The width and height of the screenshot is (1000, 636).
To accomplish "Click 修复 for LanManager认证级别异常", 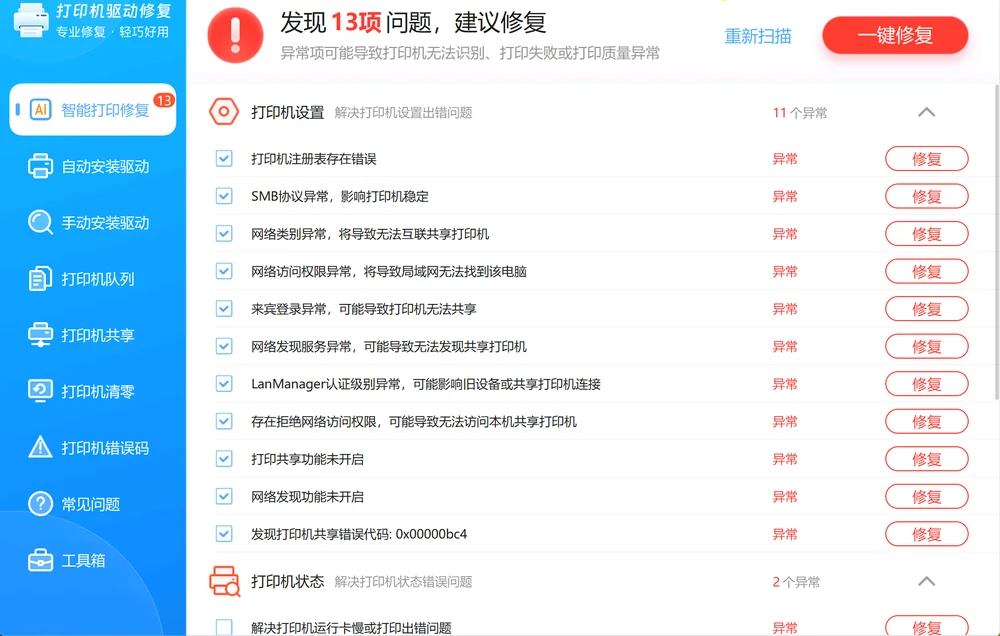I will (x=927, y=383).
